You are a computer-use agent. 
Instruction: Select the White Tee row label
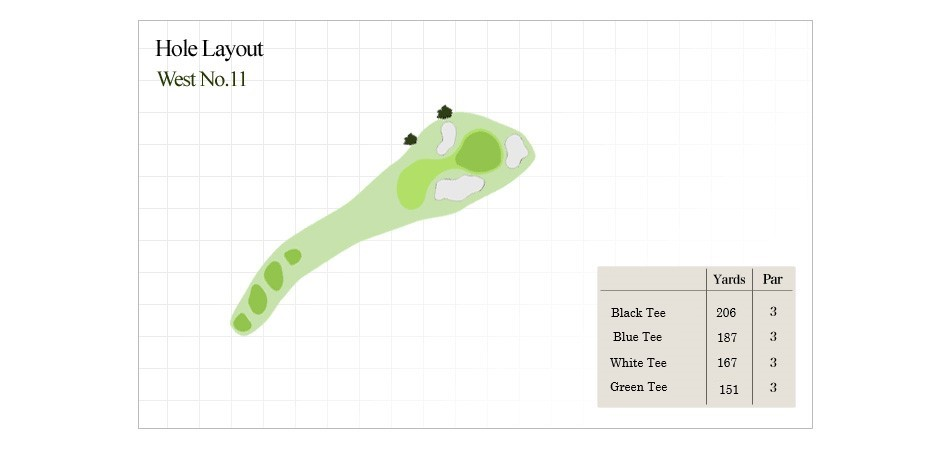pyautogui.click(x=638, y=362)
